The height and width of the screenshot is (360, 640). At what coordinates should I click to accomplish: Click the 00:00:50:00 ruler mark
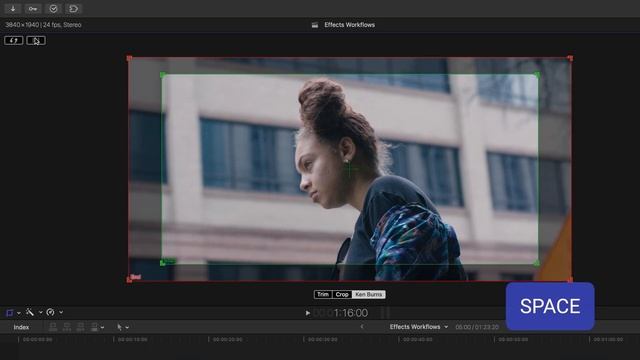pyautogui.click(x=513, y=339)
